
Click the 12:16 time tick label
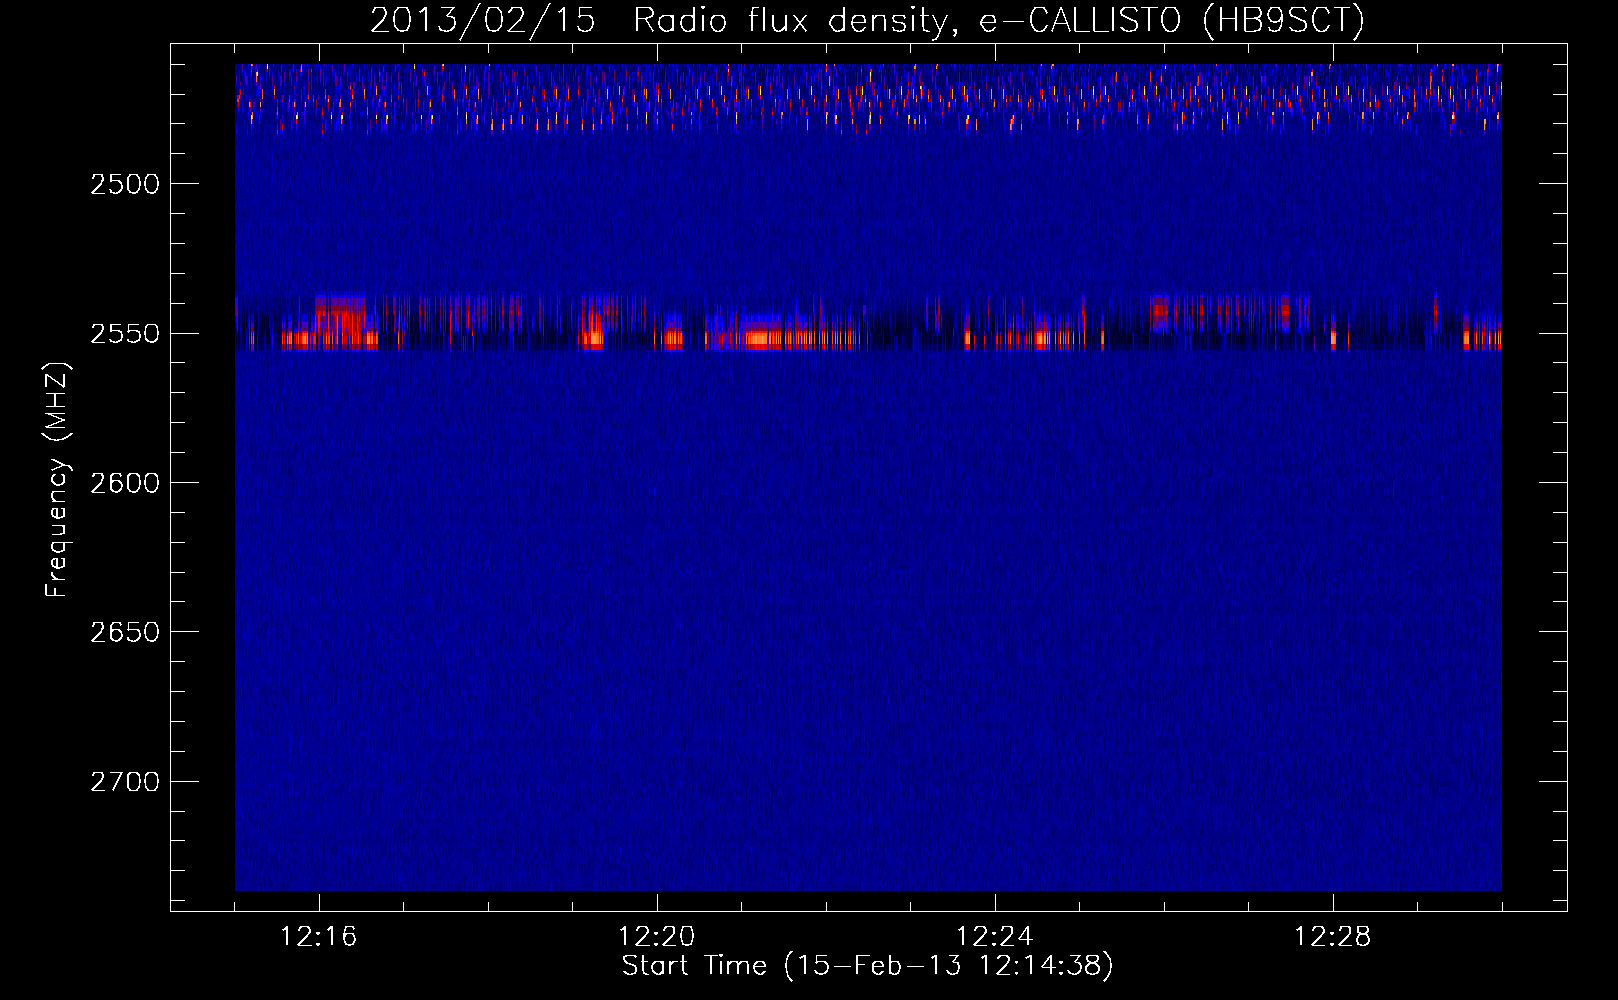[319, 937]
